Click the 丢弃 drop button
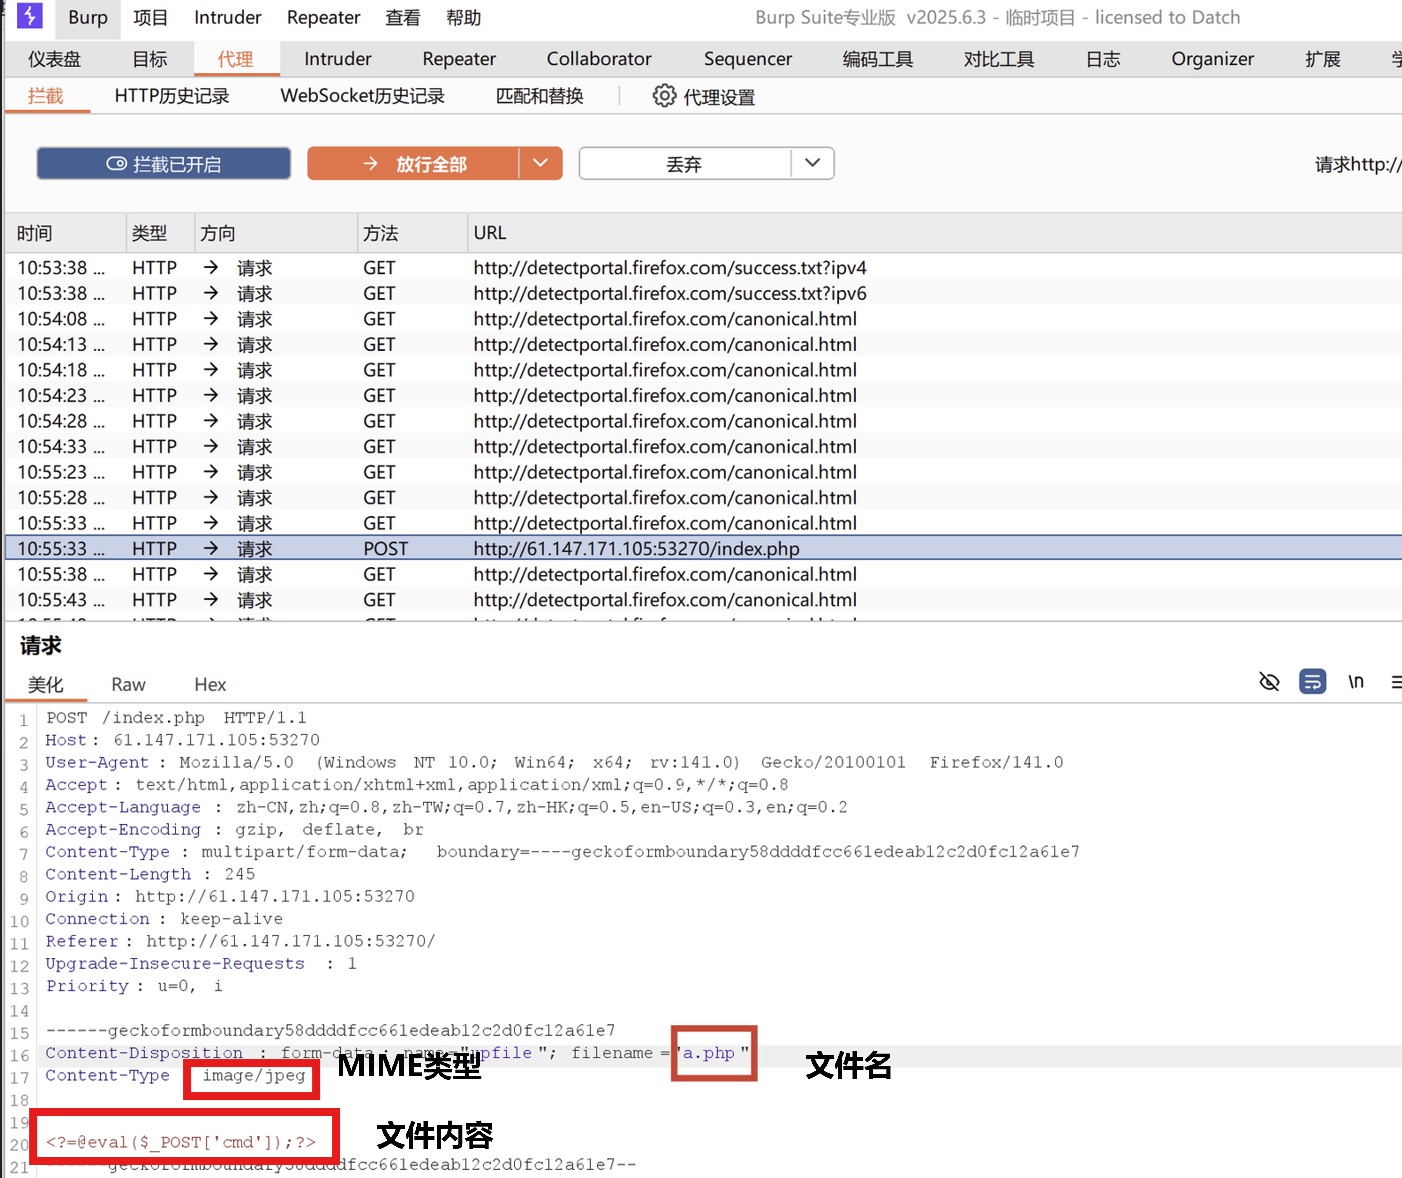 tap(685, 164)
